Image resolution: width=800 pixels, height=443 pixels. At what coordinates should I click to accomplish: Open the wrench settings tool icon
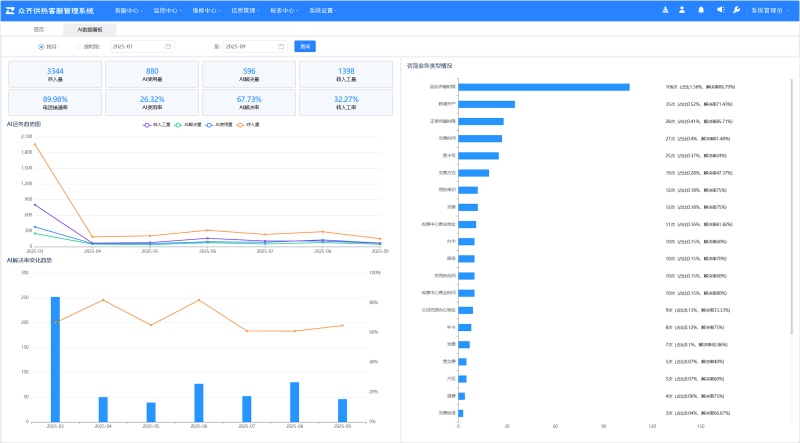point(737,10)
